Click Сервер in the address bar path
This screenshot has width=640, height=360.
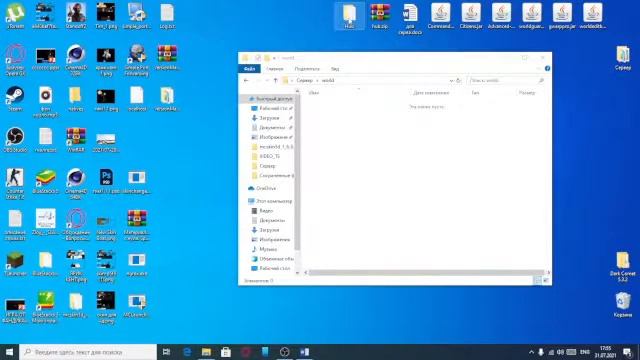coord(304,80)
